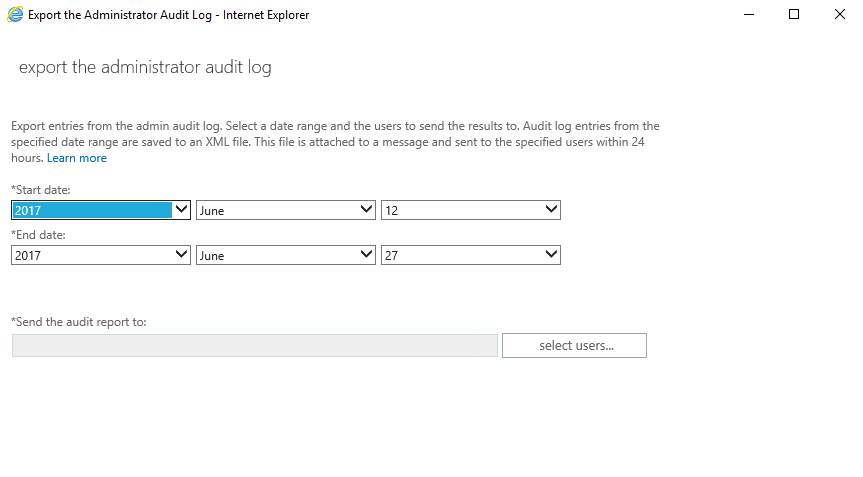Click the *End date: label
Viewport: 863px width, 477px height.
[39, 235]
